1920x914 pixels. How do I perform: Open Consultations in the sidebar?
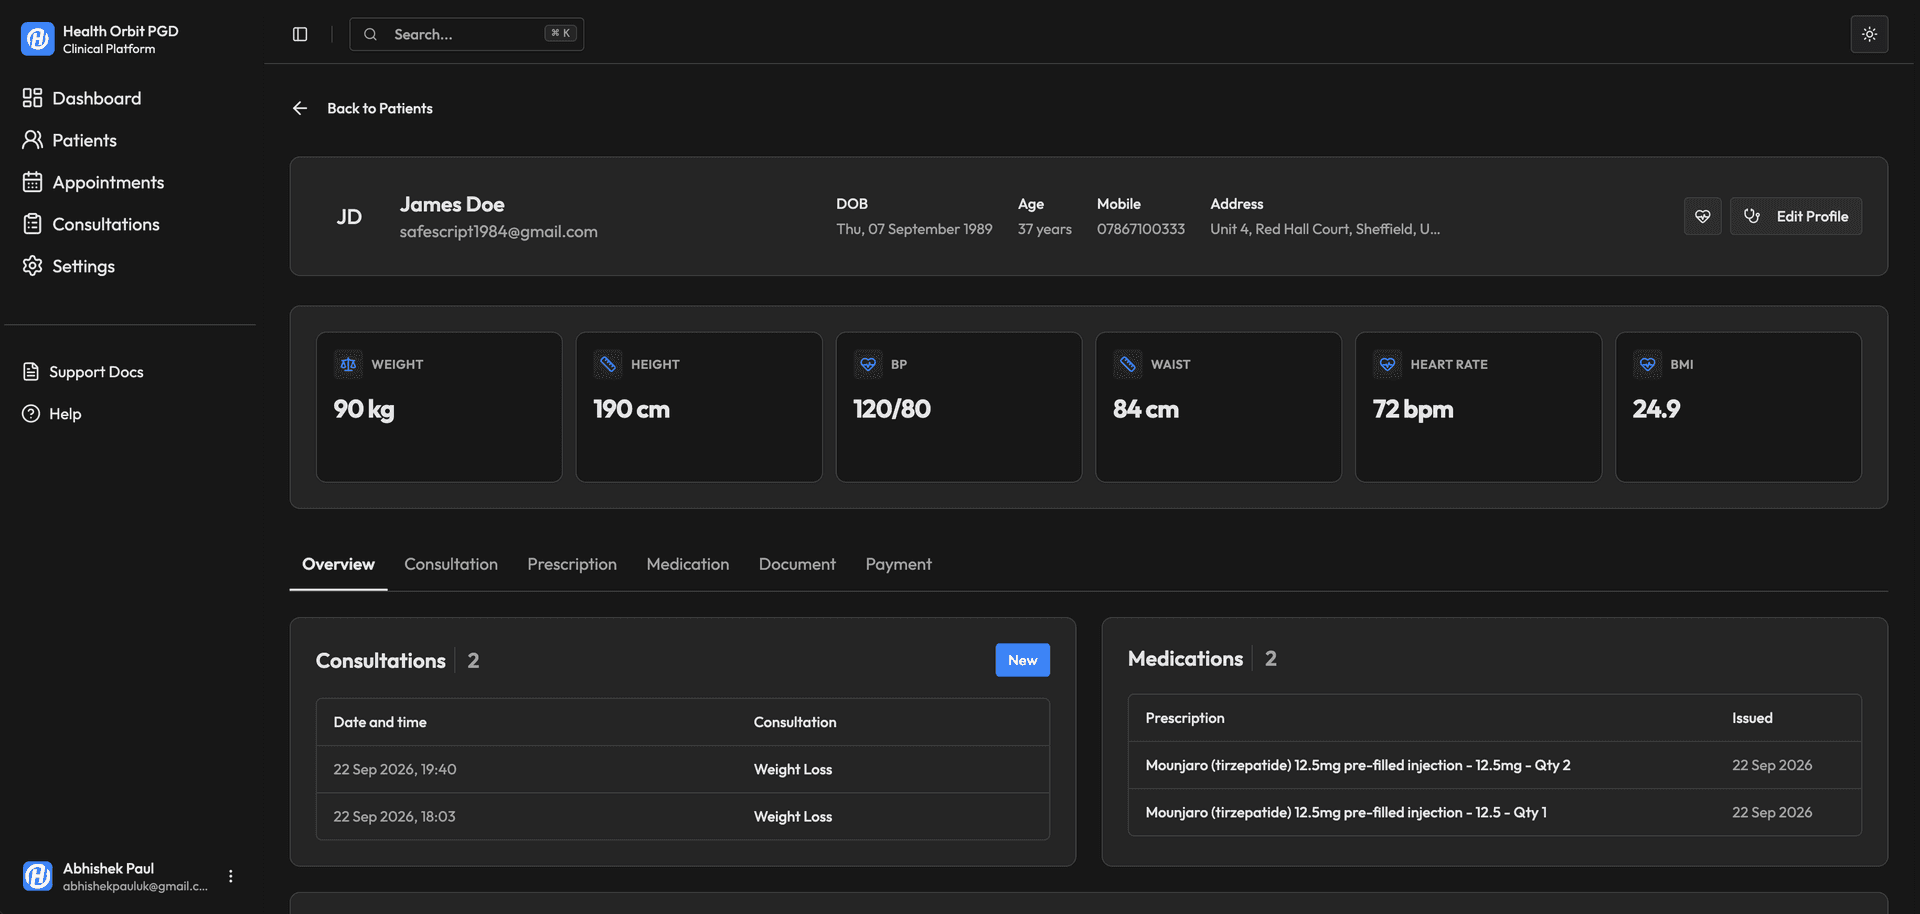click(x=91, y=224)
